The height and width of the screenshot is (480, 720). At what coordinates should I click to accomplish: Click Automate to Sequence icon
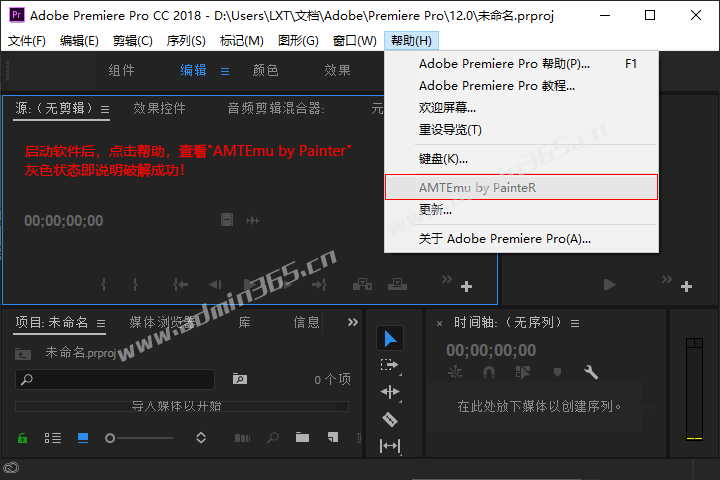point(242,438)
